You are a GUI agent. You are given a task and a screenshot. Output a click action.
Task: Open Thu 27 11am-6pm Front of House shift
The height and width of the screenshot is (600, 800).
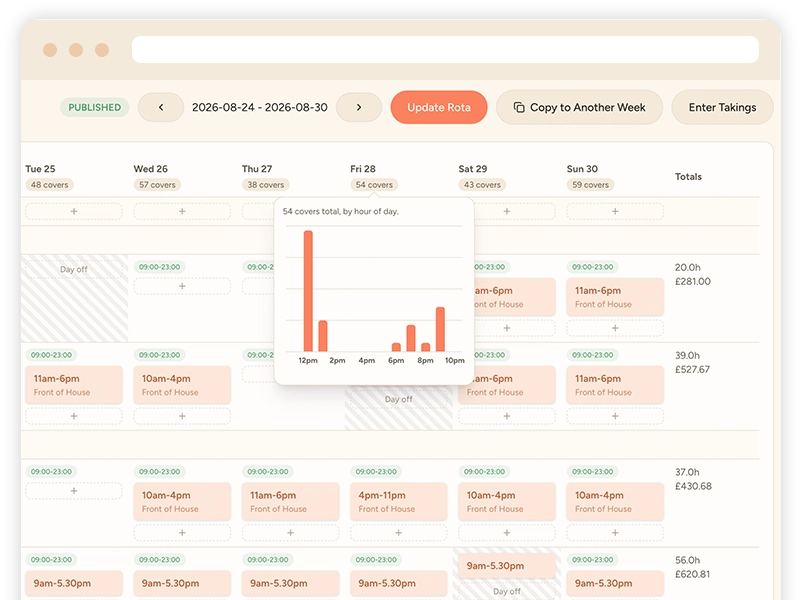pos(290,502)
